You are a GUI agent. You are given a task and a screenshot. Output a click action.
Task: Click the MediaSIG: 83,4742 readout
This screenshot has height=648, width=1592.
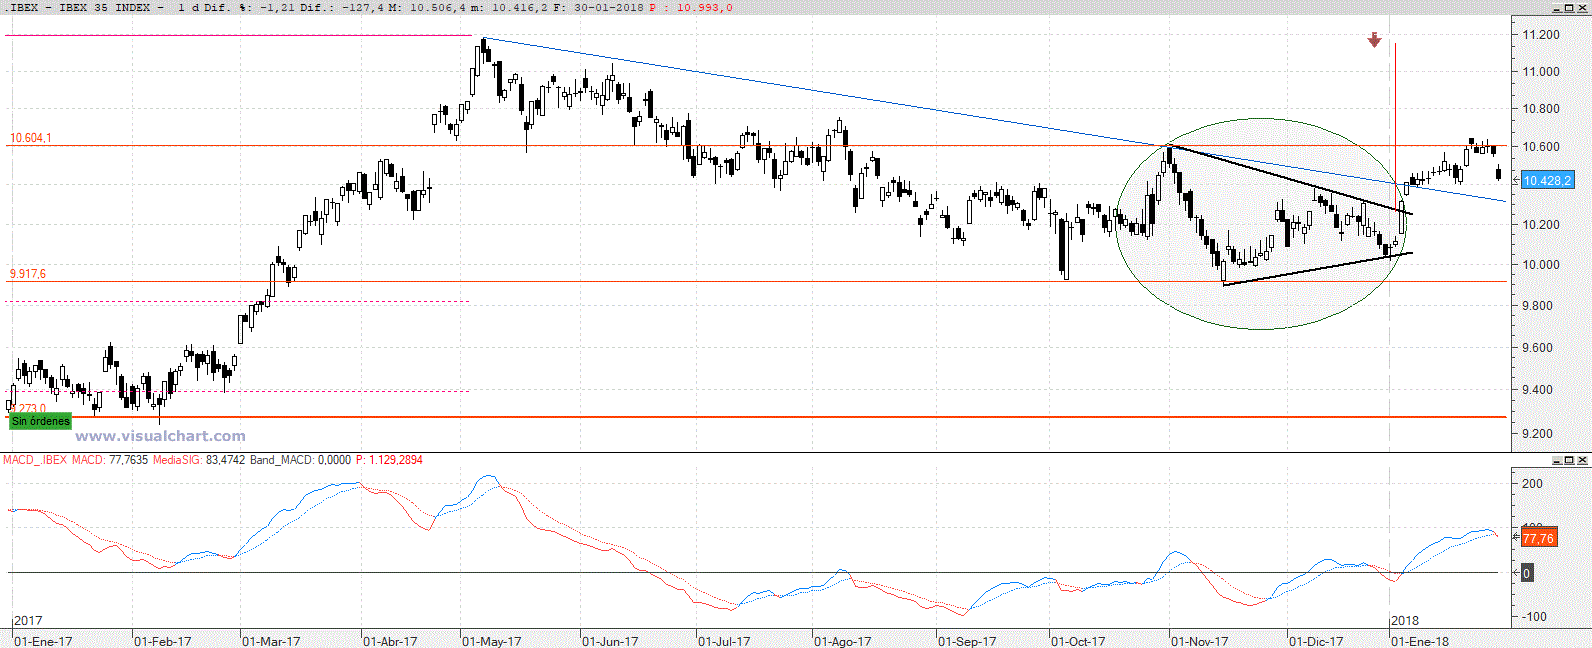click(x=199, y=460)
